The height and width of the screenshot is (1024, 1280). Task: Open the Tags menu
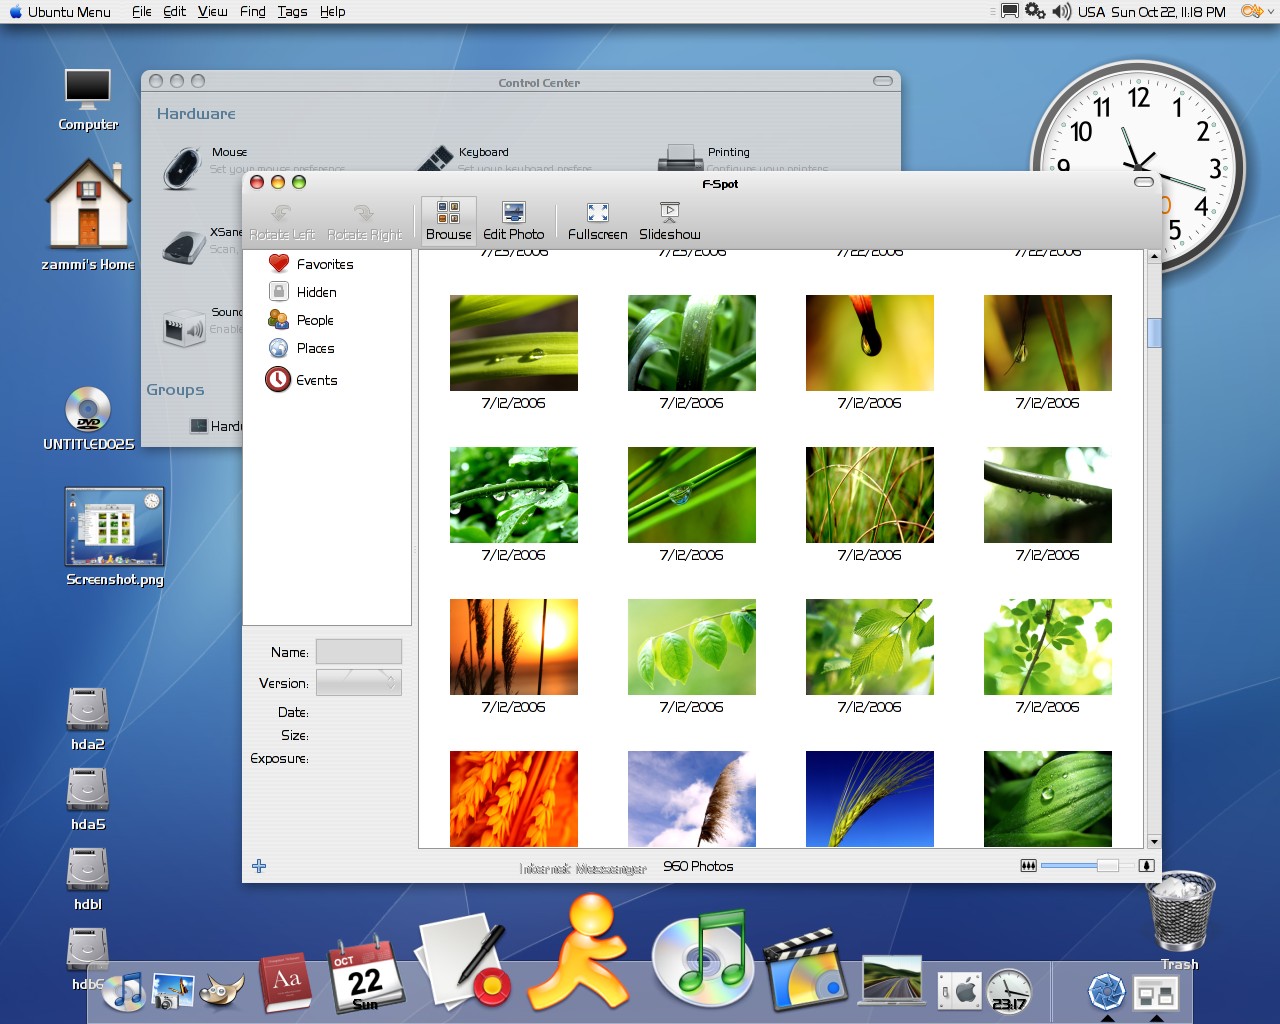coord(292,12)
